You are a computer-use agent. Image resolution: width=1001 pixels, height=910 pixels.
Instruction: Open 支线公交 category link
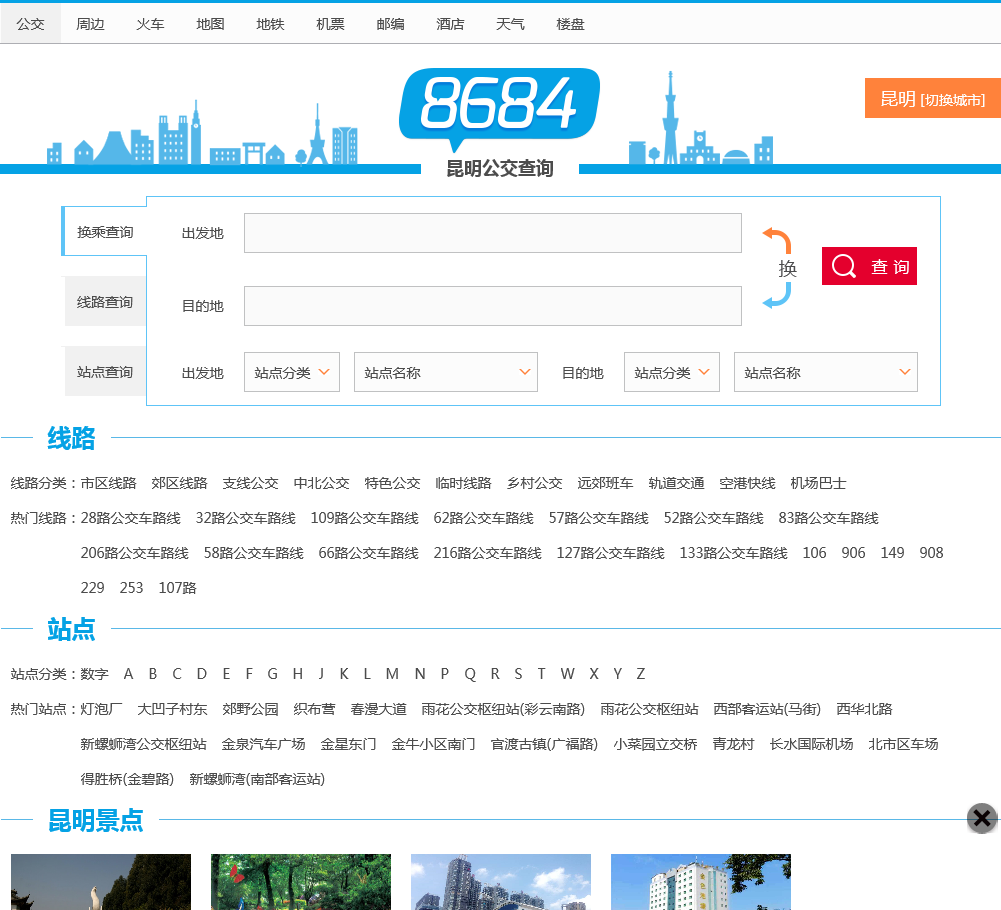click(x=250, y=483)
